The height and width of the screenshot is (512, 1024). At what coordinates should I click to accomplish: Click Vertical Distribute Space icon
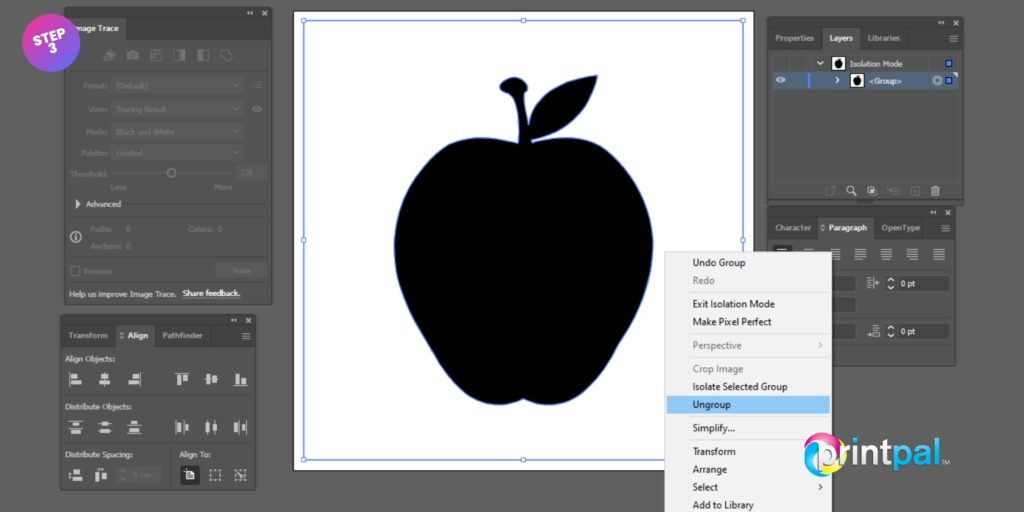[x=76, y=475]
